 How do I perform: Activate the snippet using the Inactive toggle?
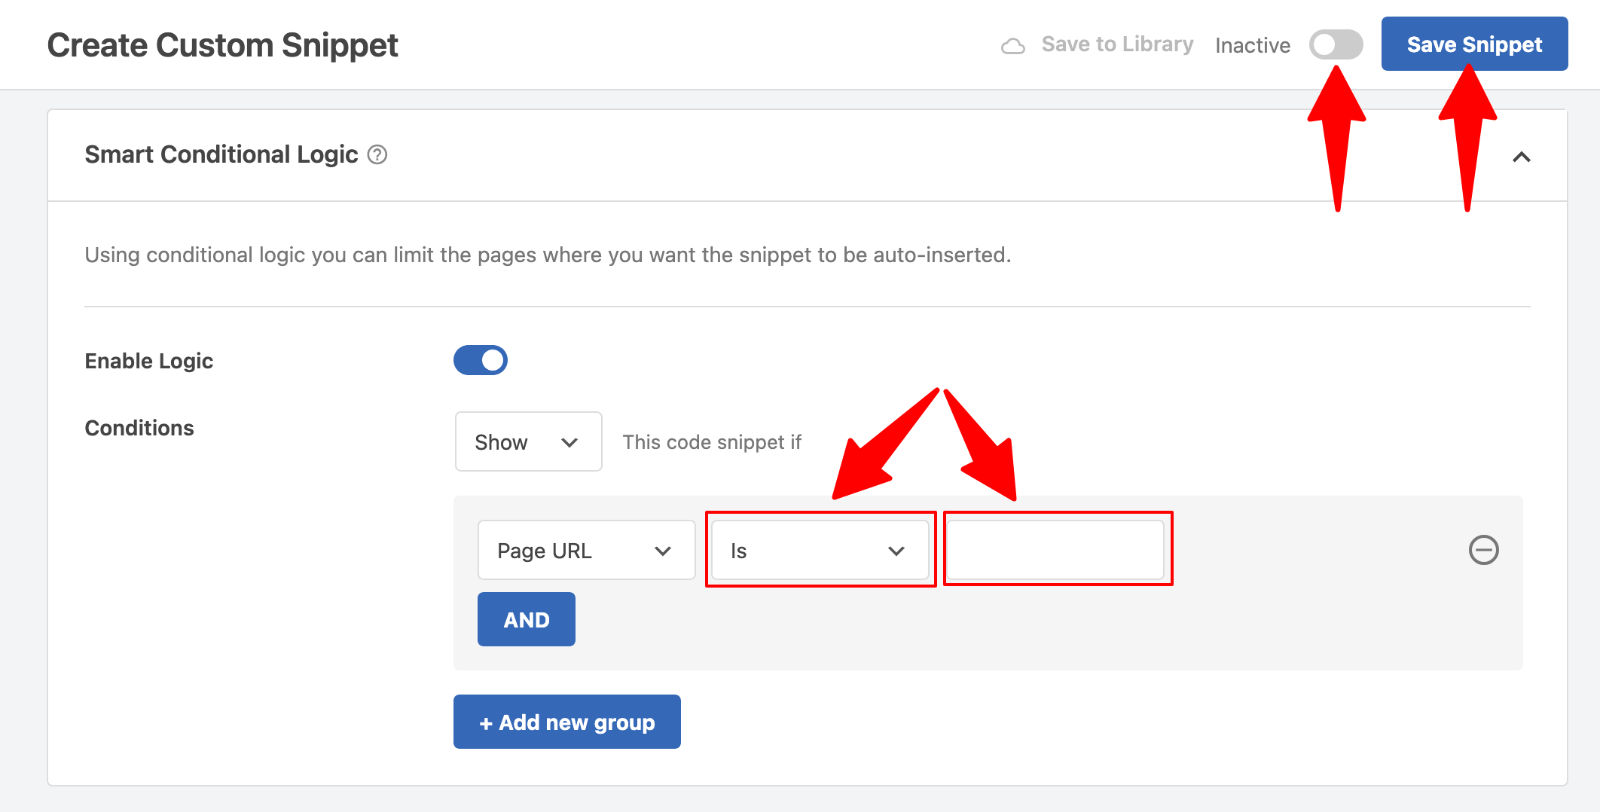pyautogui.click(x=1336, y=44)
